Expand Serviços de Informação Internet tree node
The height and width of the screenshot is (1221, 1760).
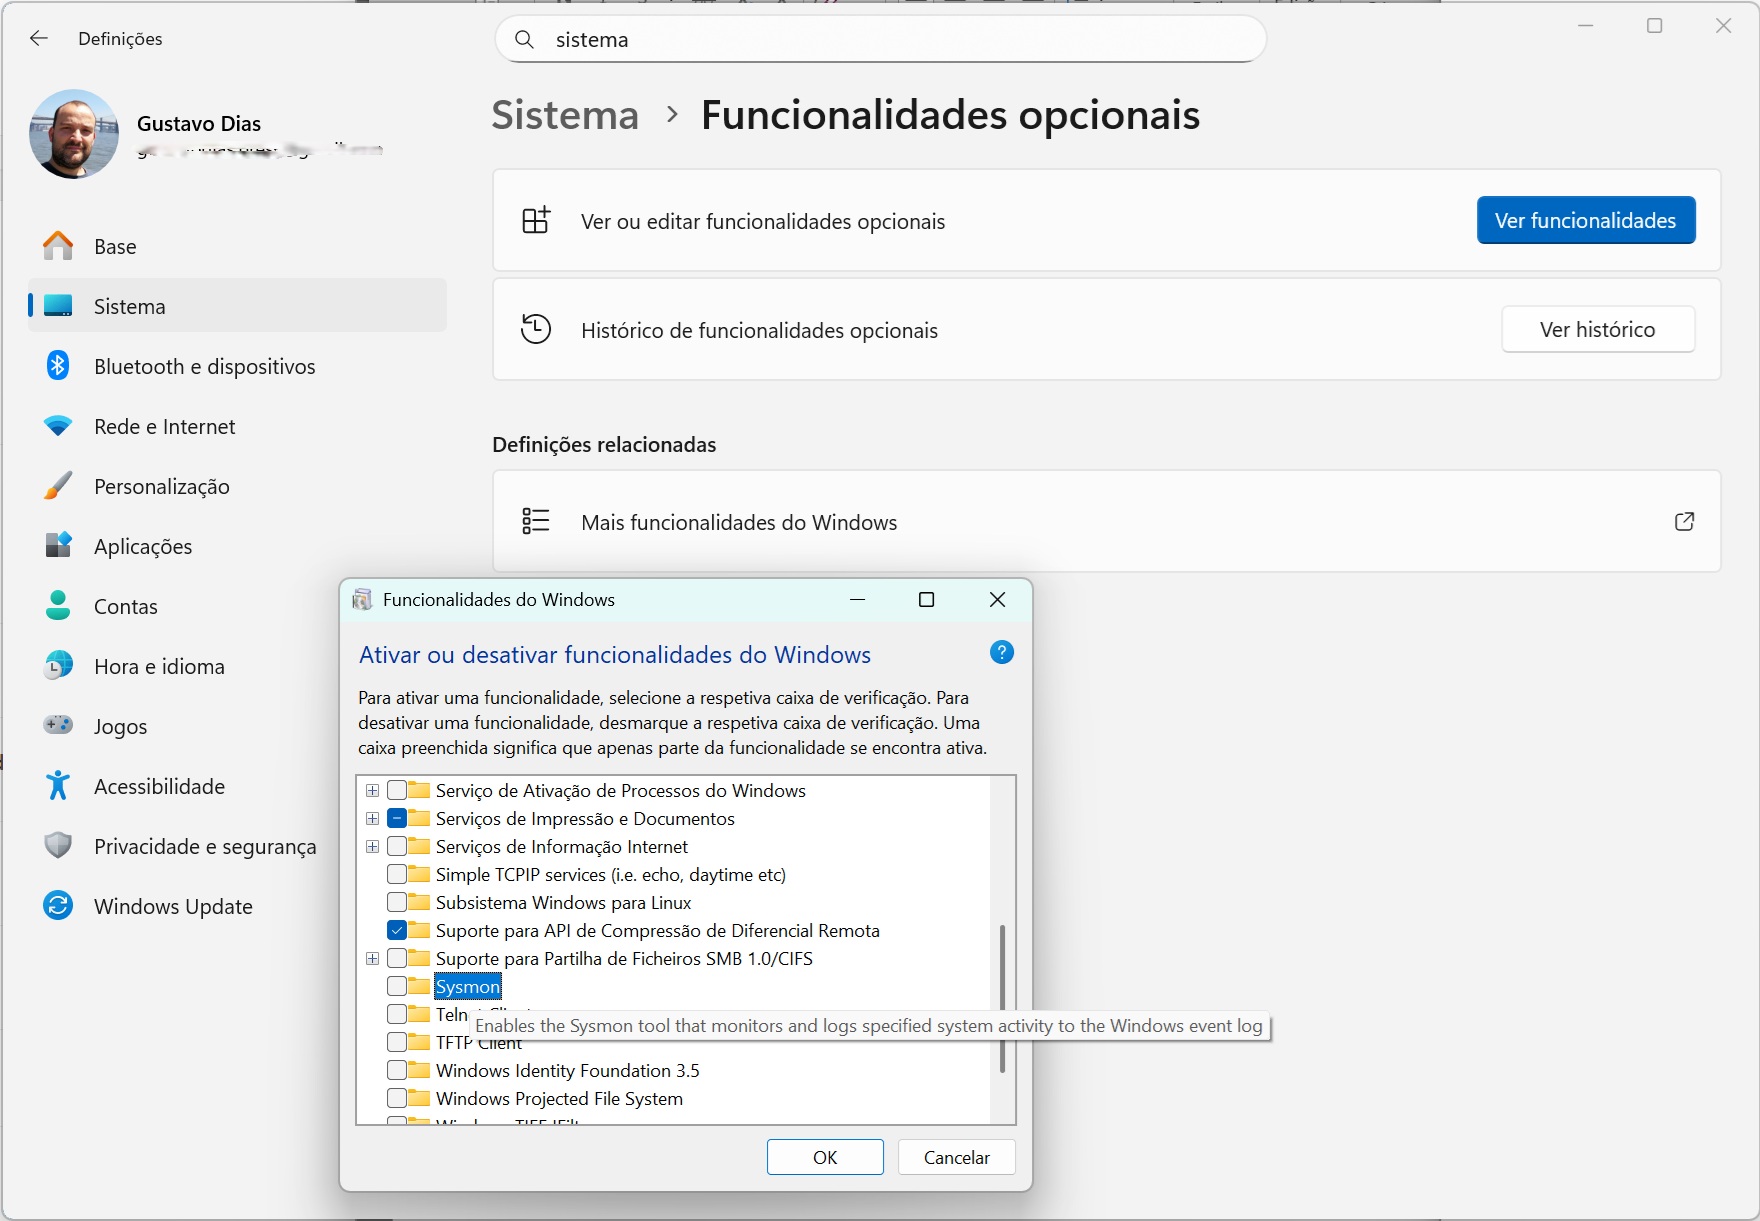[372, 847]
